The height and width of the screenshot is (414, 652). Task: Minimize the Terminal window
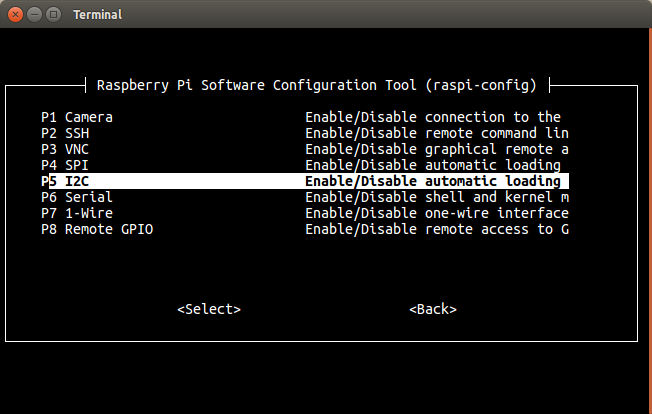(35, 15)
